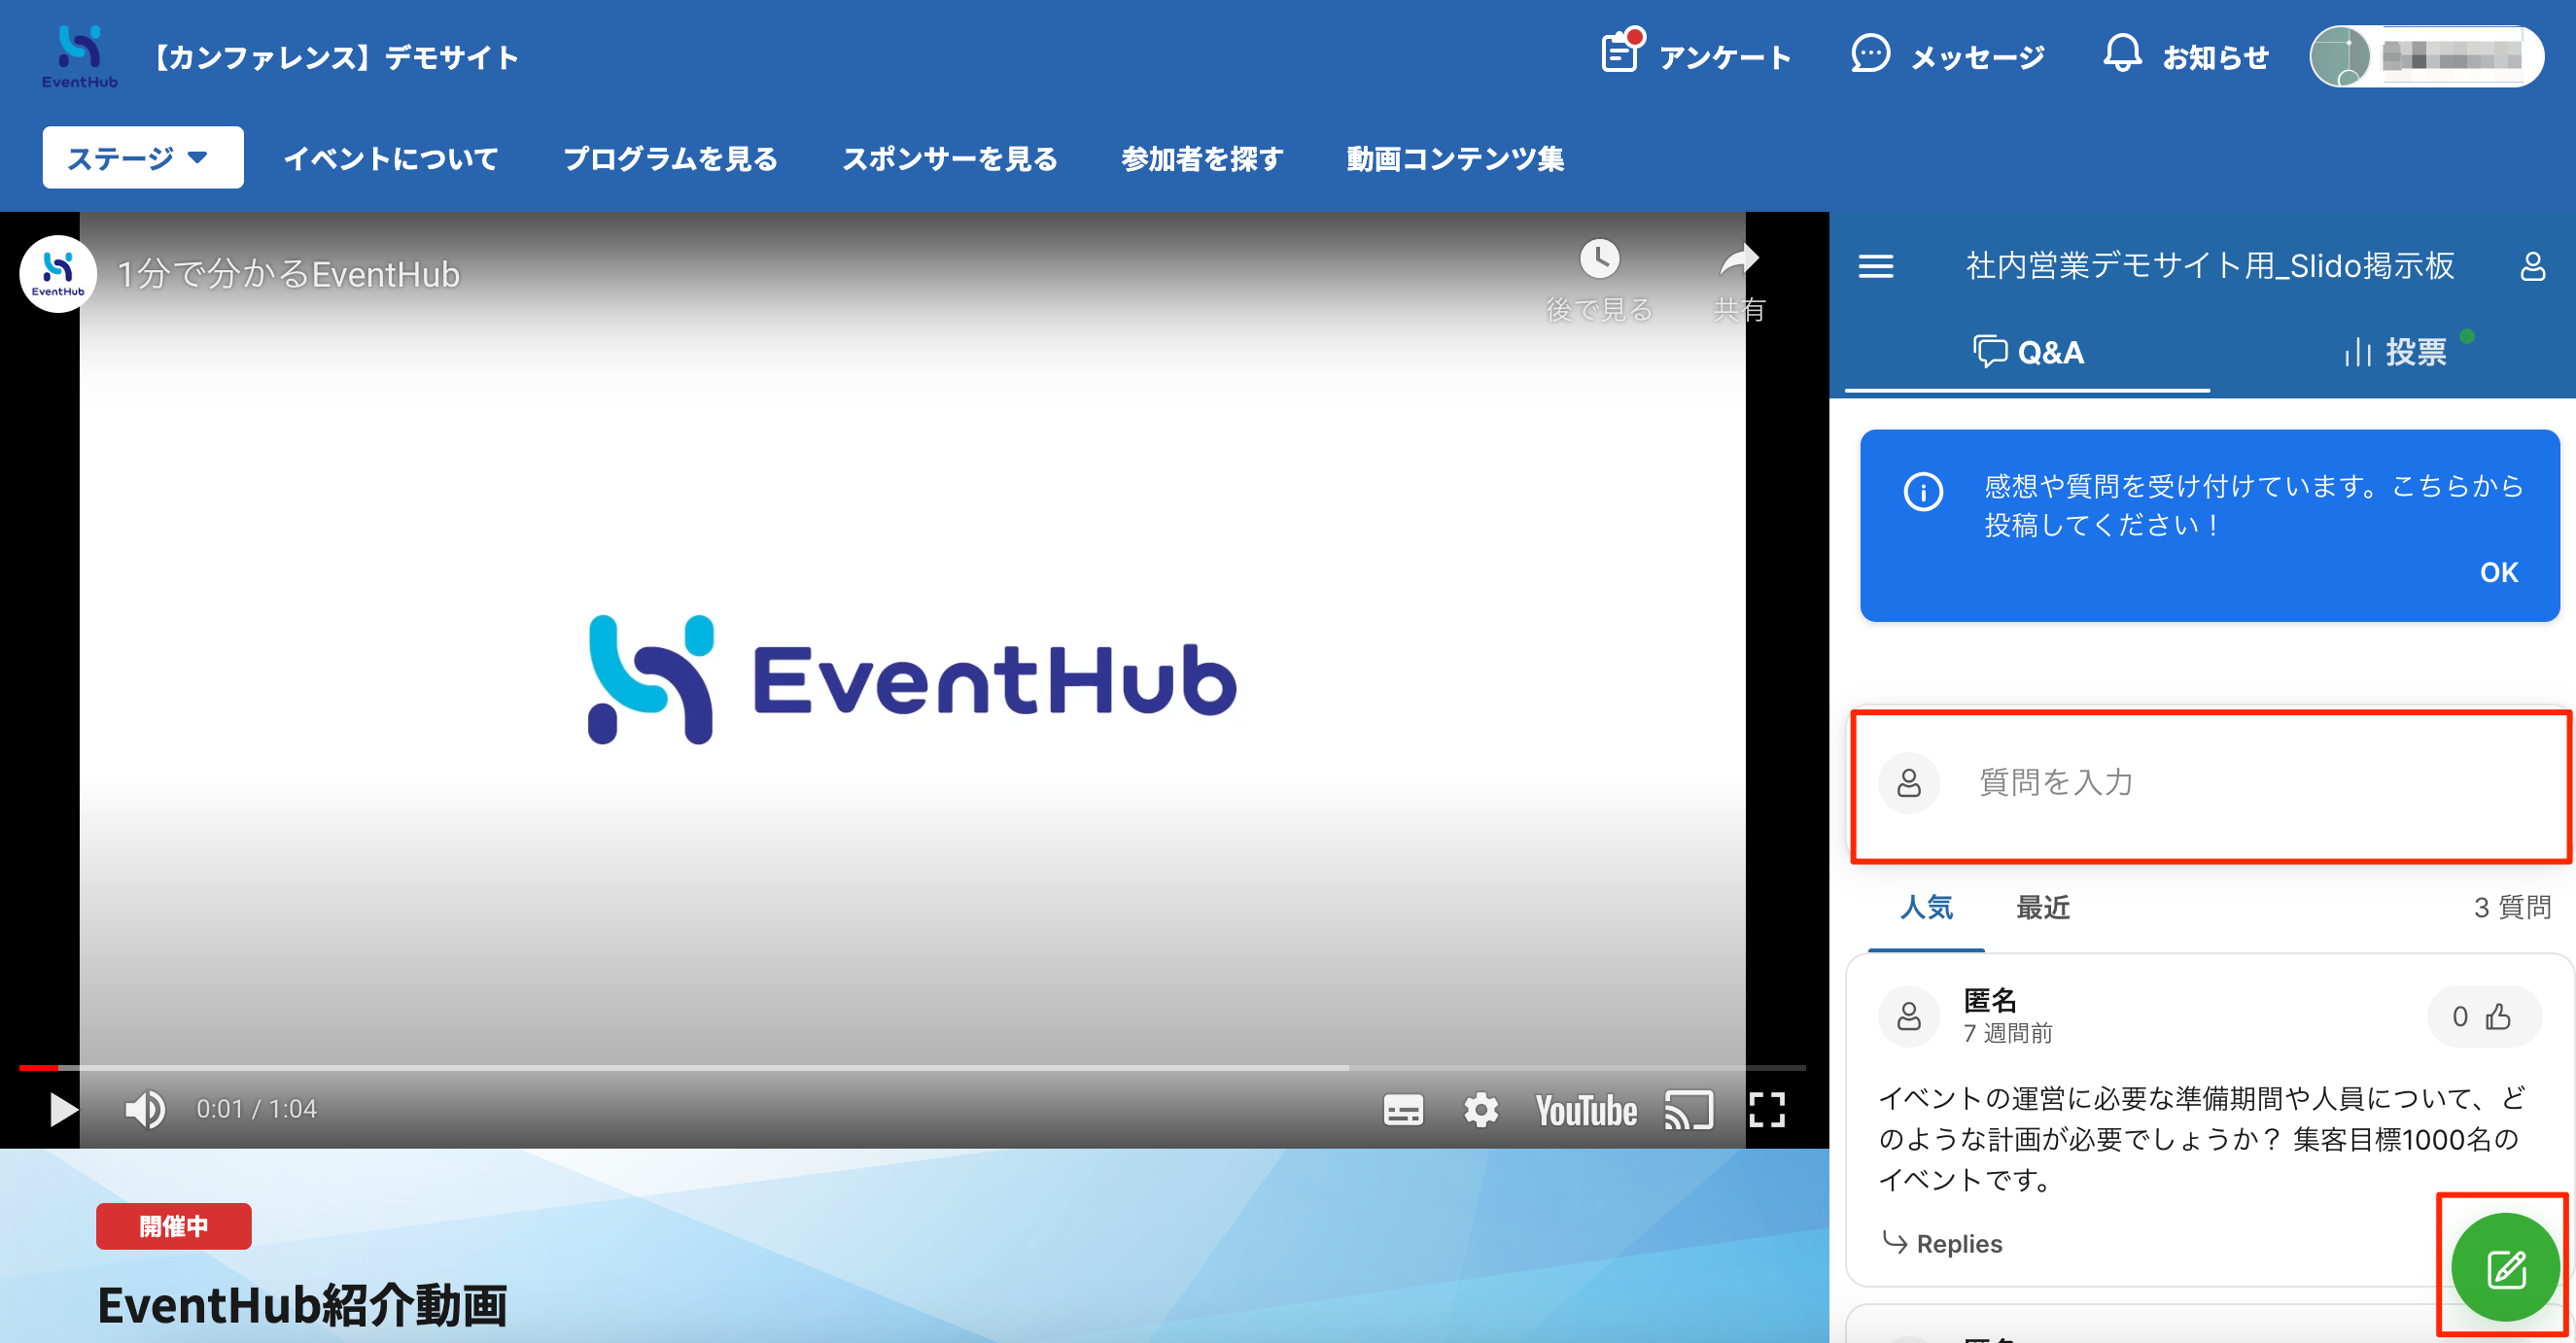The width and height of the screenshot is (2576, 1343).
Task: Open 参加者を探す menu item
Action: [1202, 158]
